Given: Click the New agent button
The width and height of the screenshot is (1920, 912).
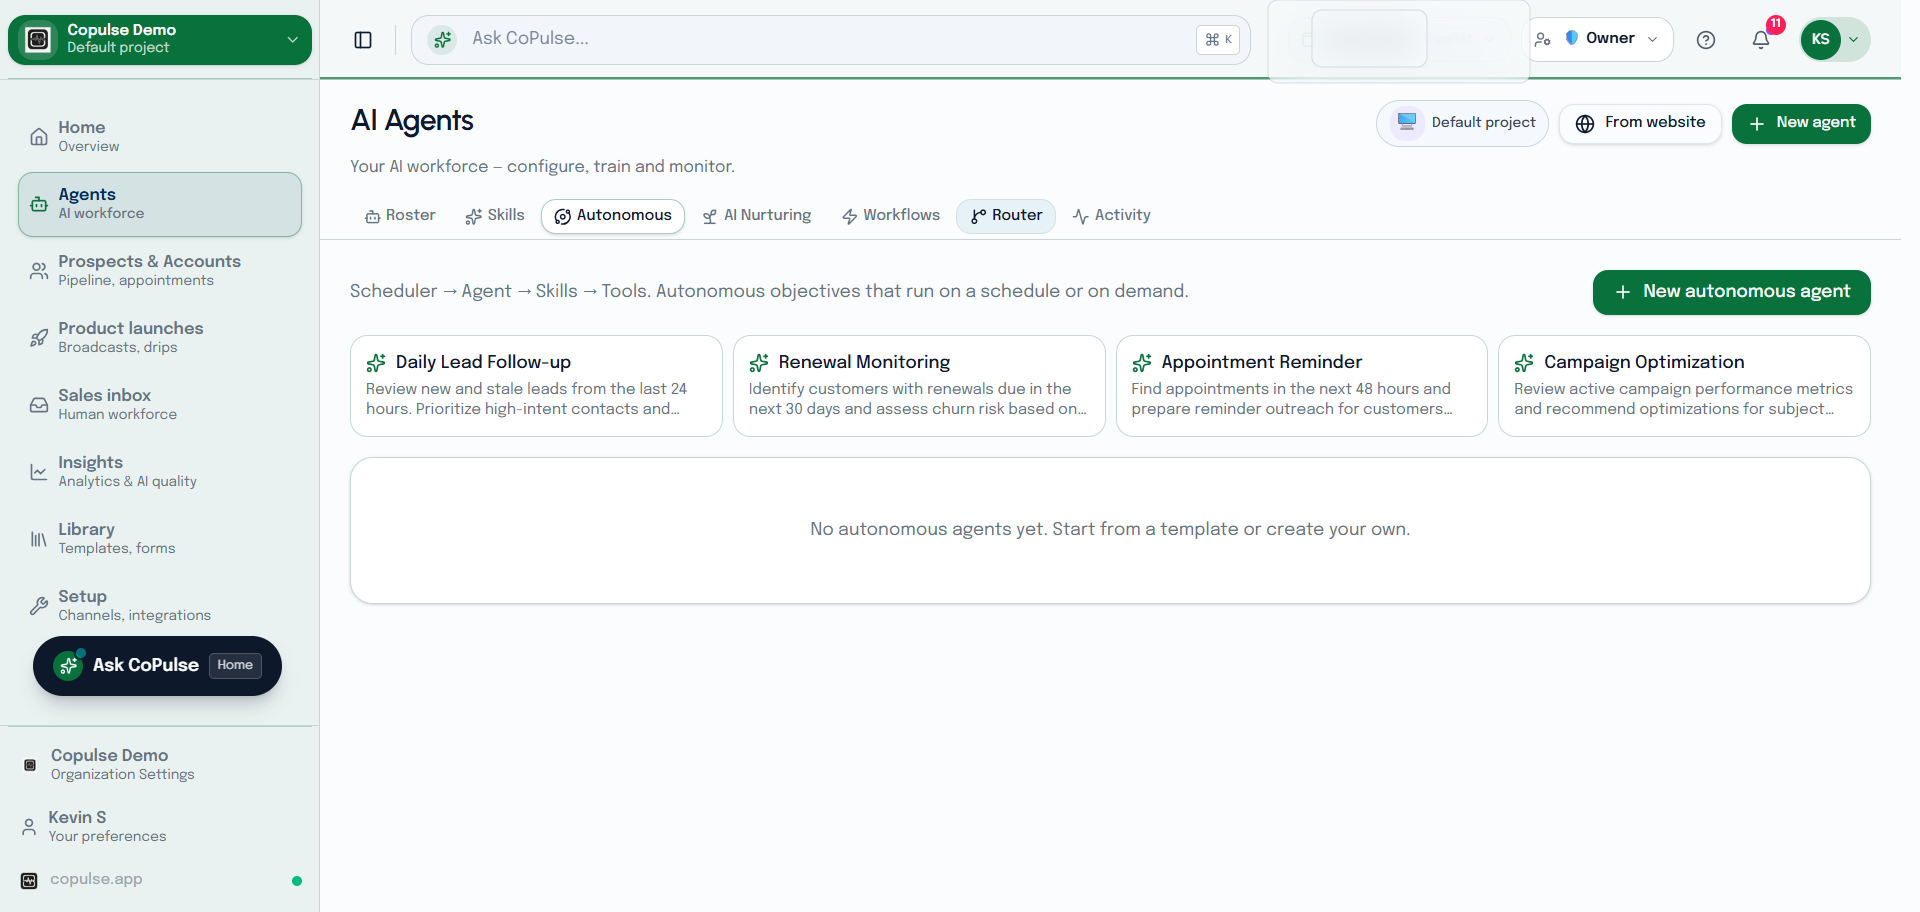Looking at the screenshot, I should click(x=1801, y=124).
